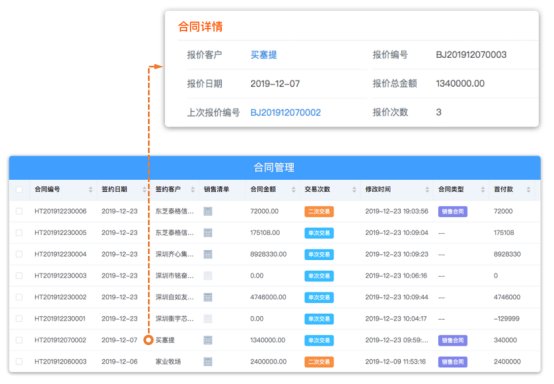Check the box for contract HT201912230005
Screen dimensions: 554x384
[19, 233]
